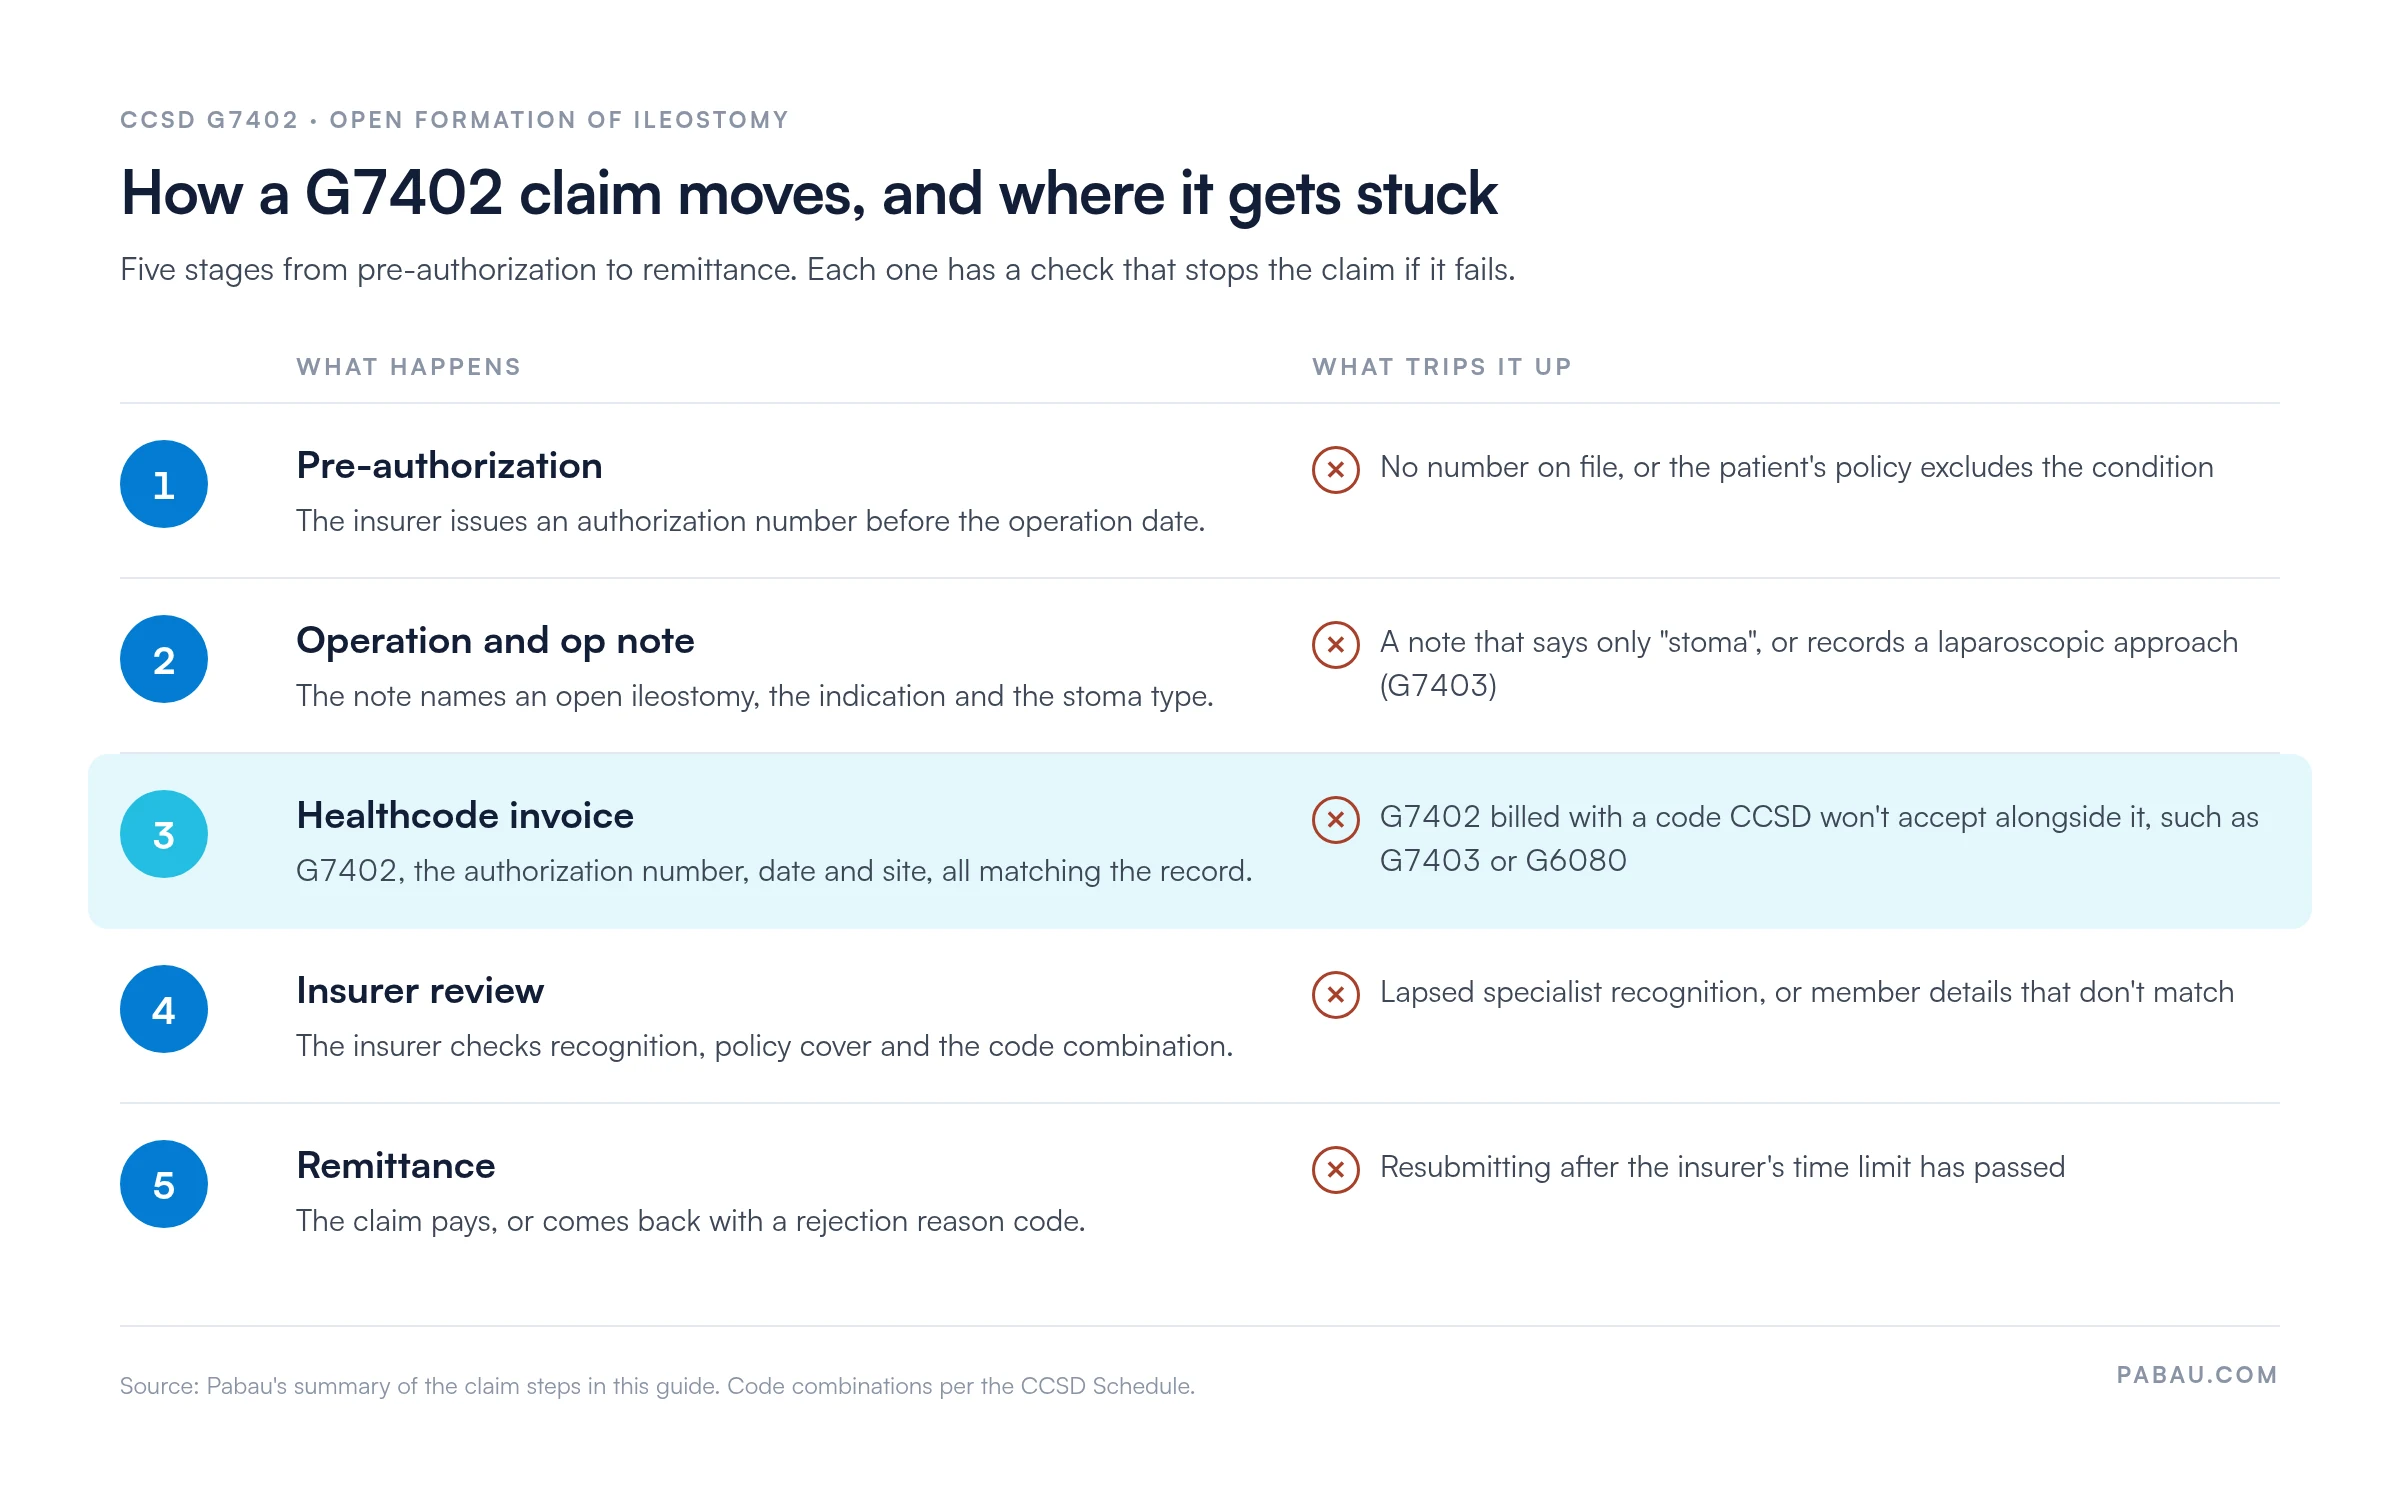
Task: Select the Operation and op note heading
Action: [495, 641]
